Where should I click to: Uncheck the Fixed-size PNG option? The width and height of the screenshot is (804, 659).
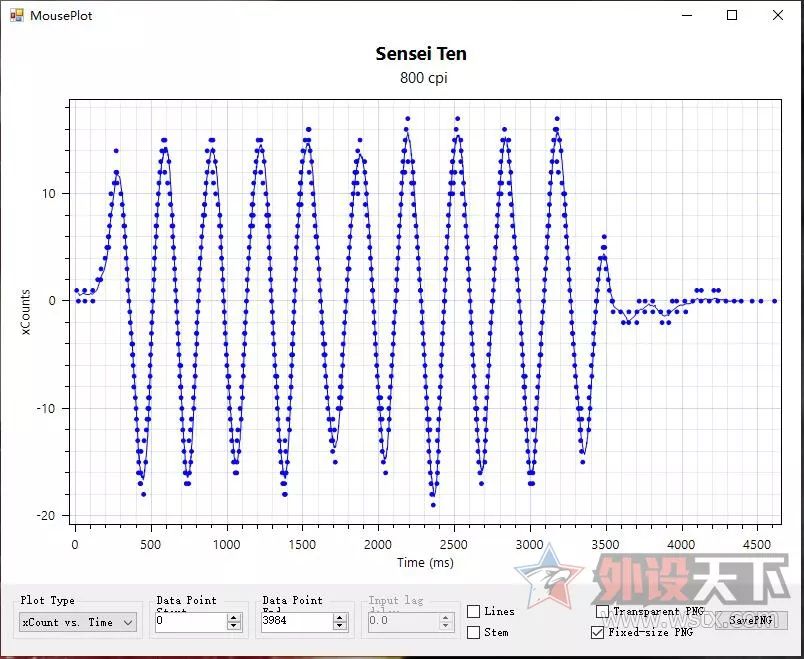(x=597, y=632)
